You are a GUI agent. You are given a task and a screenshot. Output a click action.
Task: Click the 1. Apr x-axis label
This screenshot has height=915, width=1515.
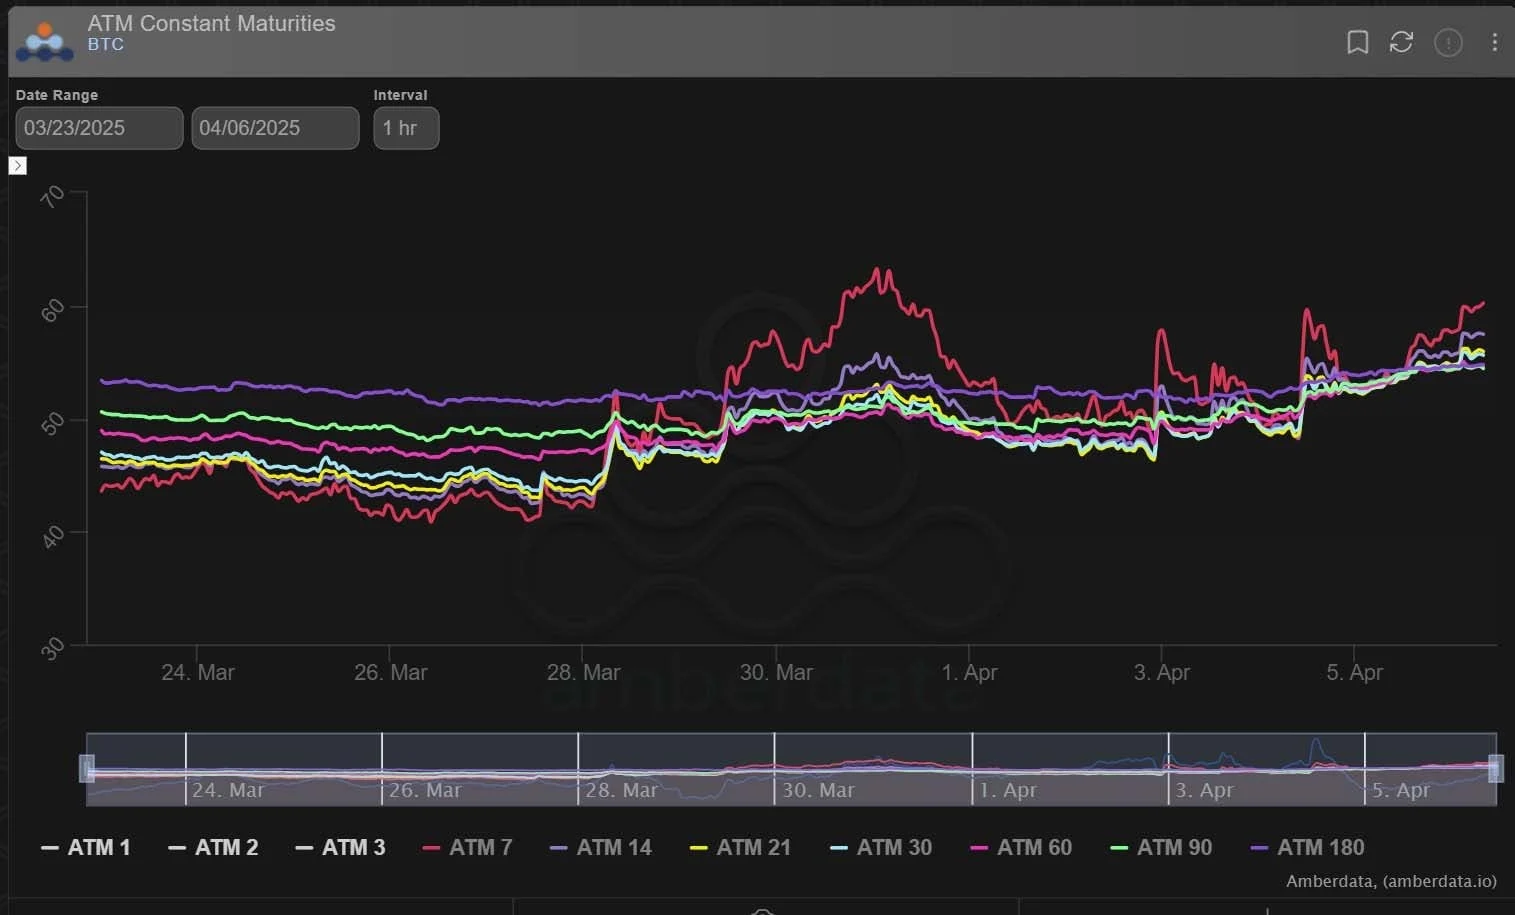point(969,673)
